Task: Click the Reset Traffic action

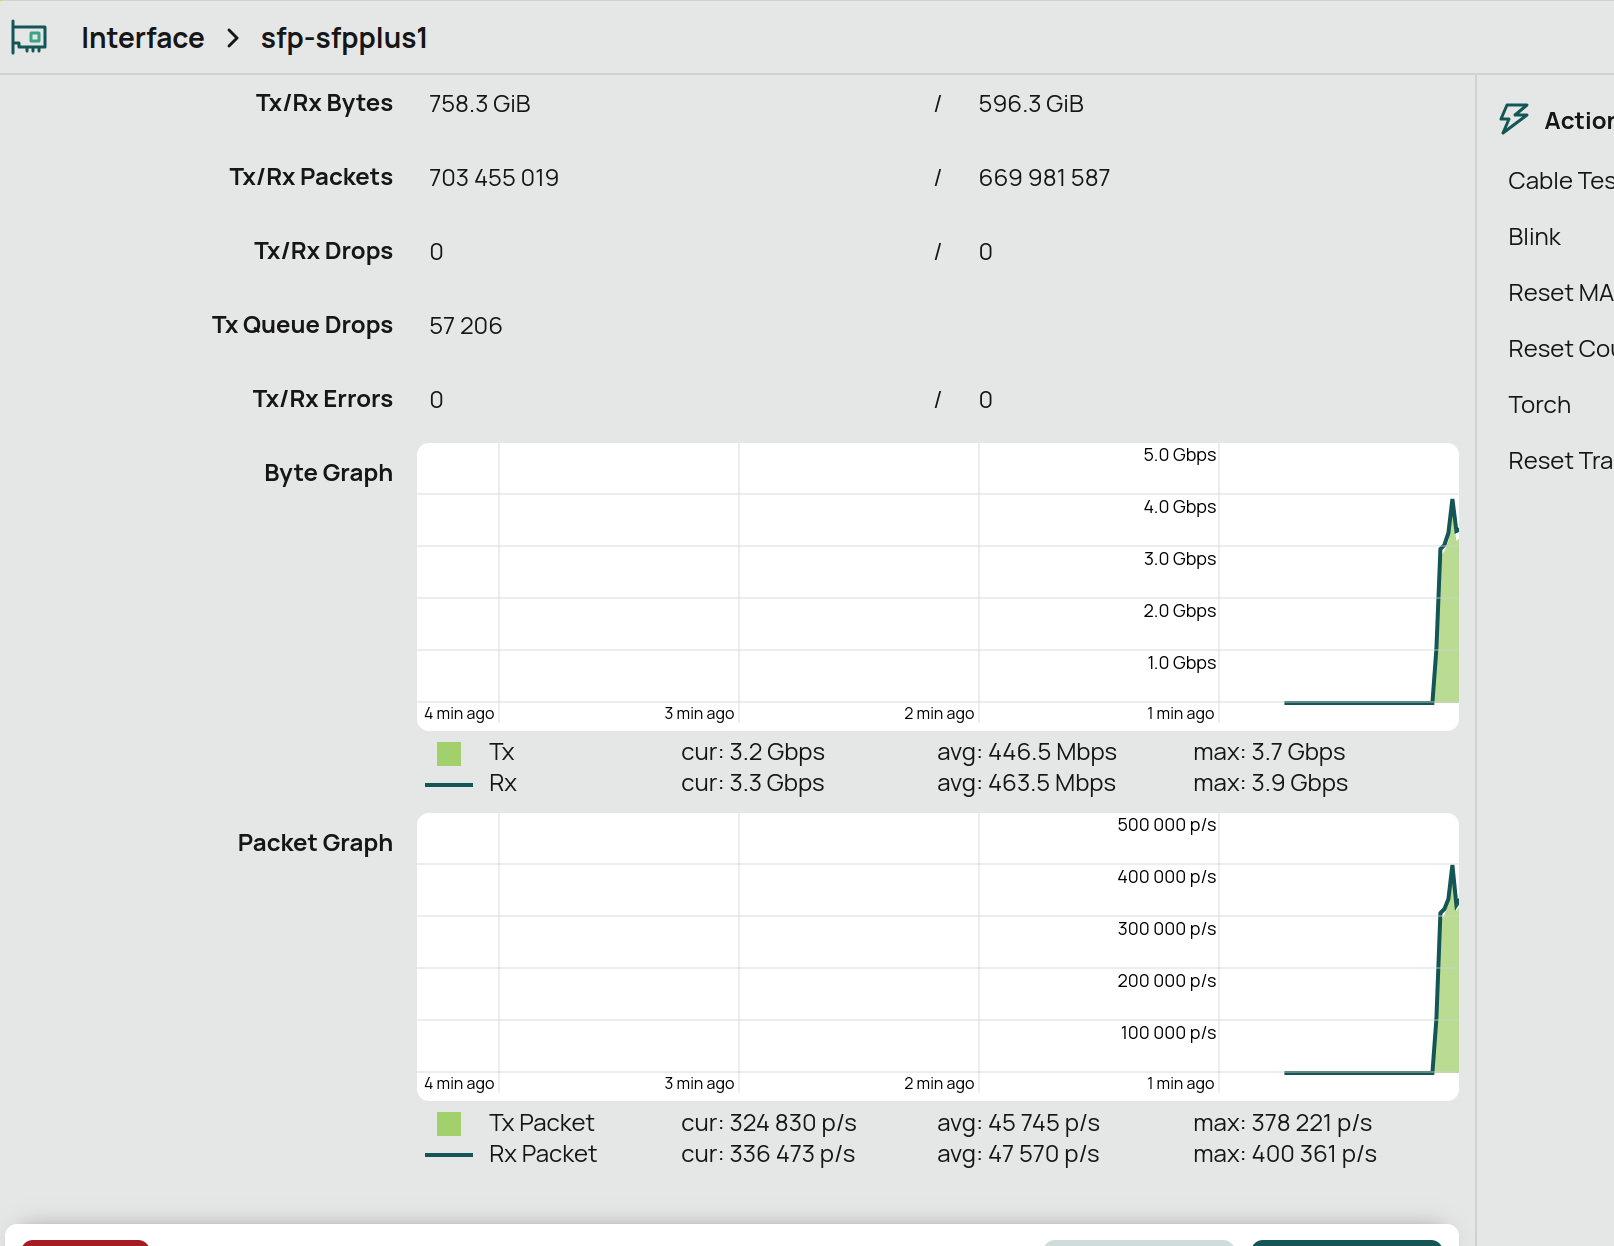Action: 1560,461
